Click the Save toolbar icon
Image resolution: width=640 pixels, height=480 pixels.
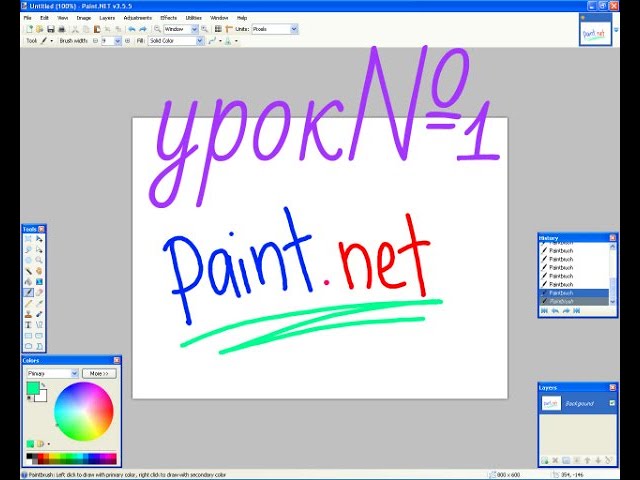(51, 29)
